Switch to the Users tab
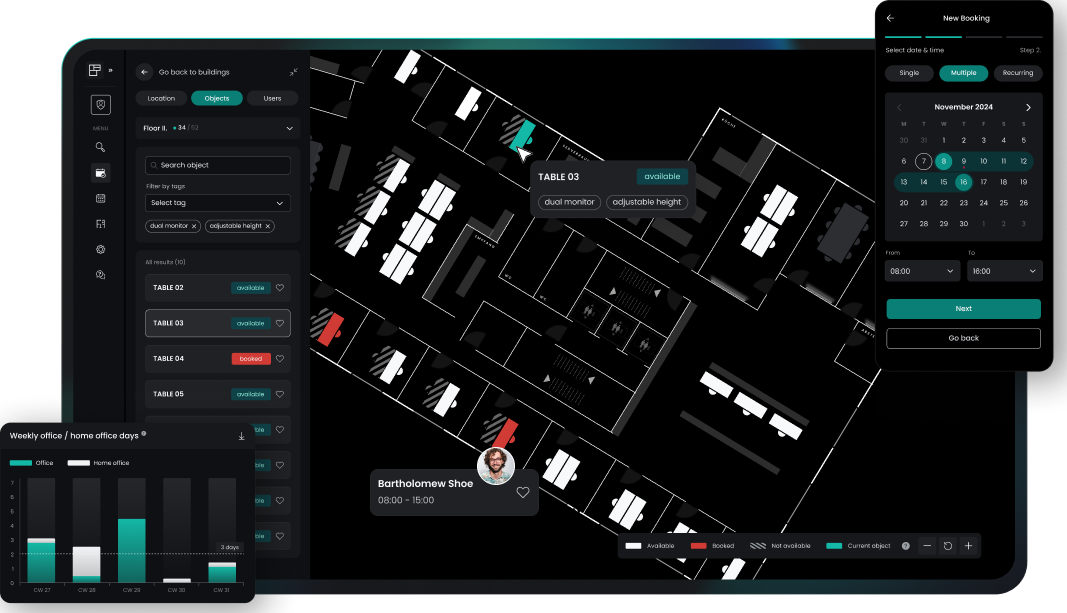The height and width of the screenshot is (613, 1067). pos(272,99)
